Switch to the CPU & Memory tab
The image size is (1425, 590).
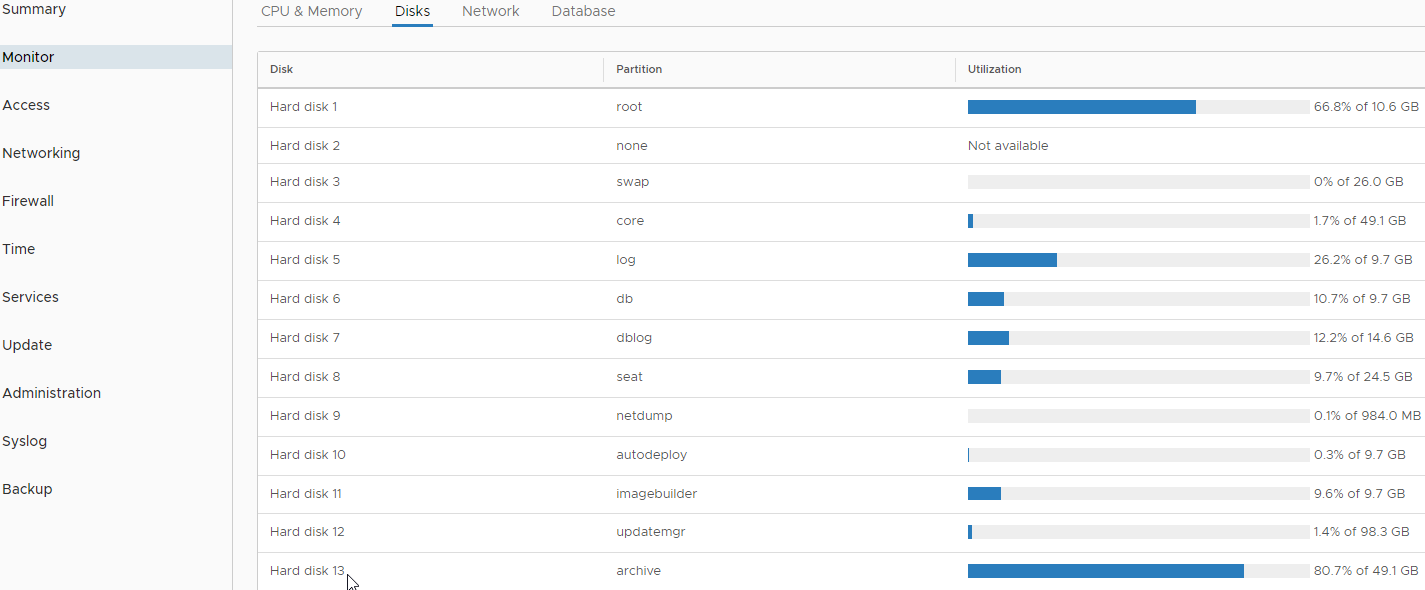pos(312,11)
